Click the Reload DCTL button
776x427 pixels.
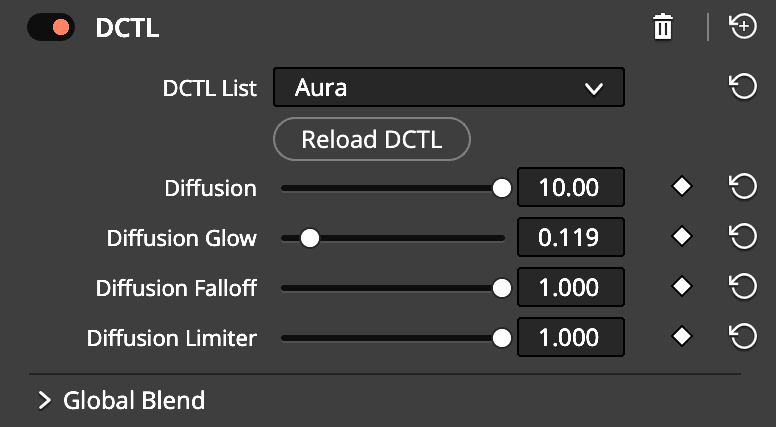[x=372, y=139]
